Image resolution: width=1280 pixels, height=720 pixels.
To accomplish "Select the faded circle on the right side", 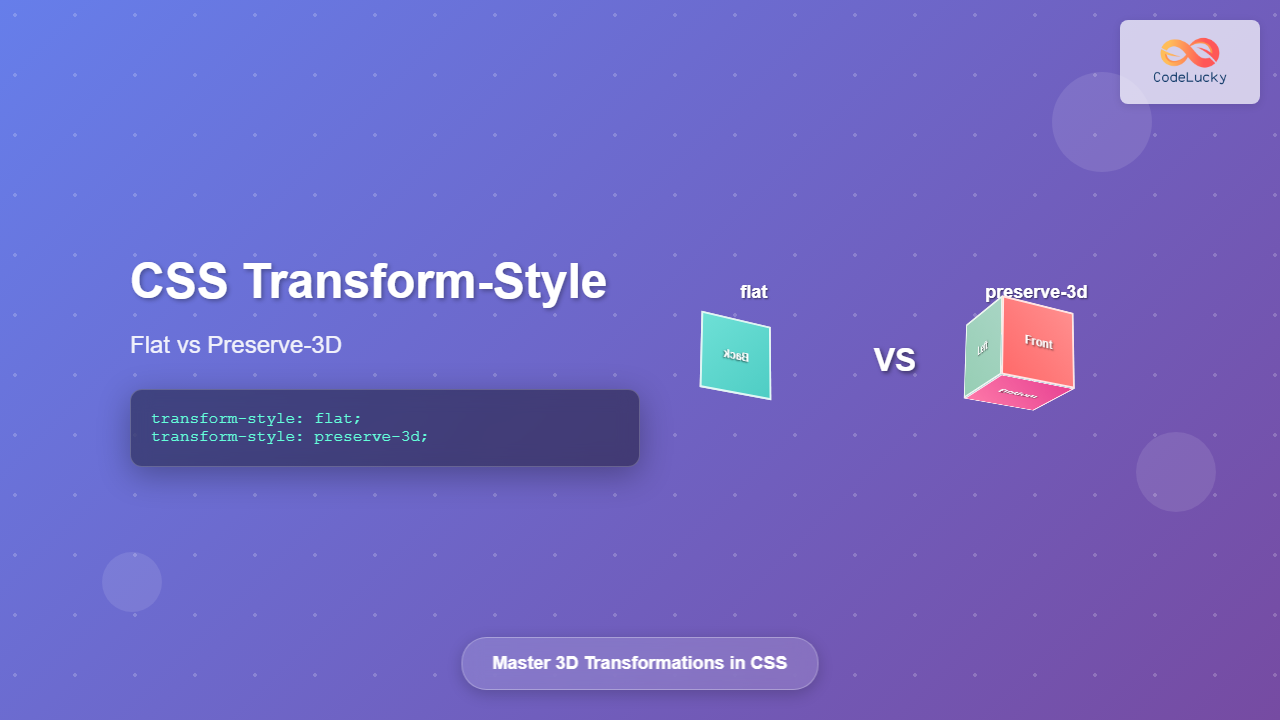I will (1176, 471).
